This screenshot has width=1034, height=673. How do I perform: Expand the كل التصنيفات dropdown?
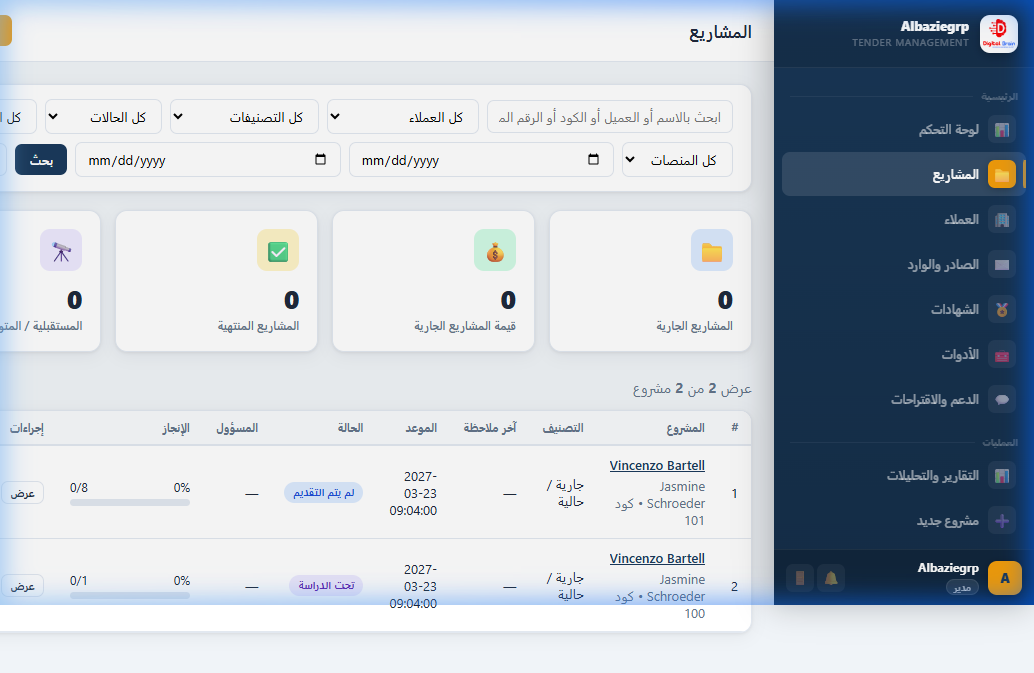coord(244,117)
